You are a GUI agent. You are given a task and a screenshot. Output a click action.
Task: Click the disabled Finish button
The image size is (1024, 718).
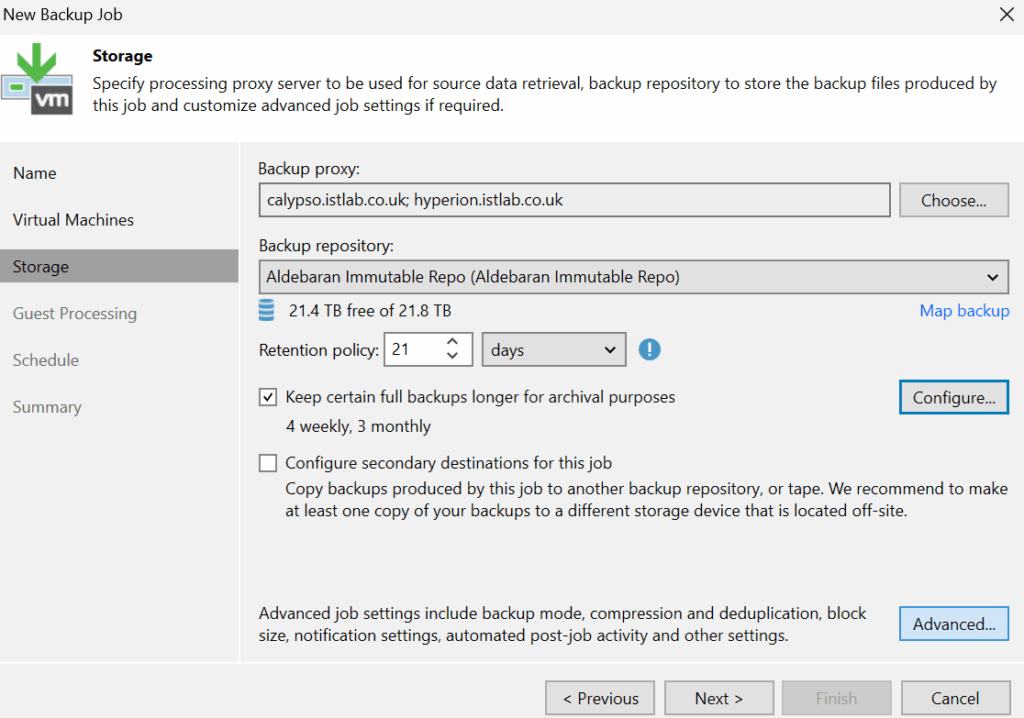tap(837, 698)
